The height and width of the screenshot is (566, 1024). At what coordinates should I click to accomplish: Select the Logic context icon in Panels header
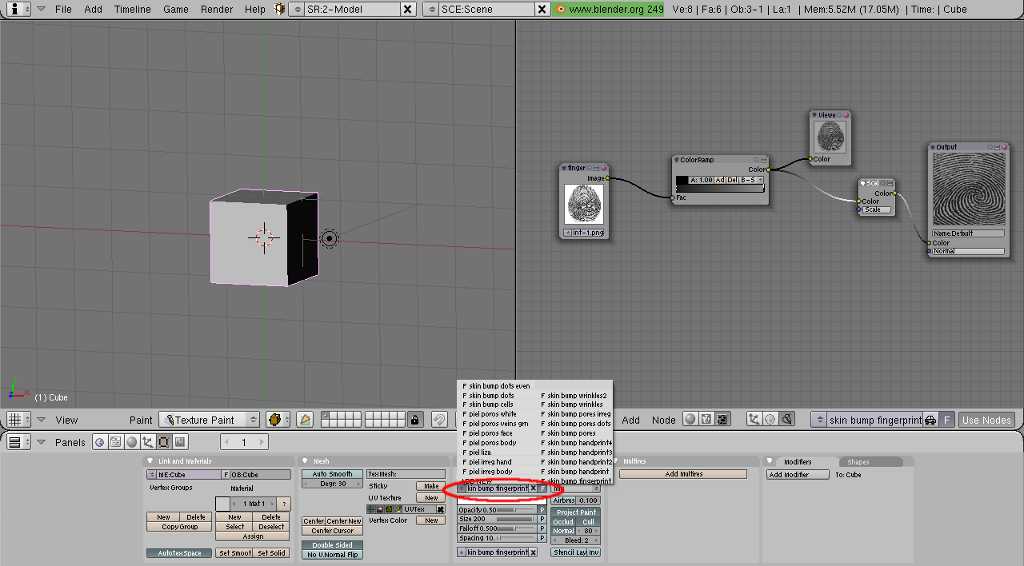(x=100, y=442)
